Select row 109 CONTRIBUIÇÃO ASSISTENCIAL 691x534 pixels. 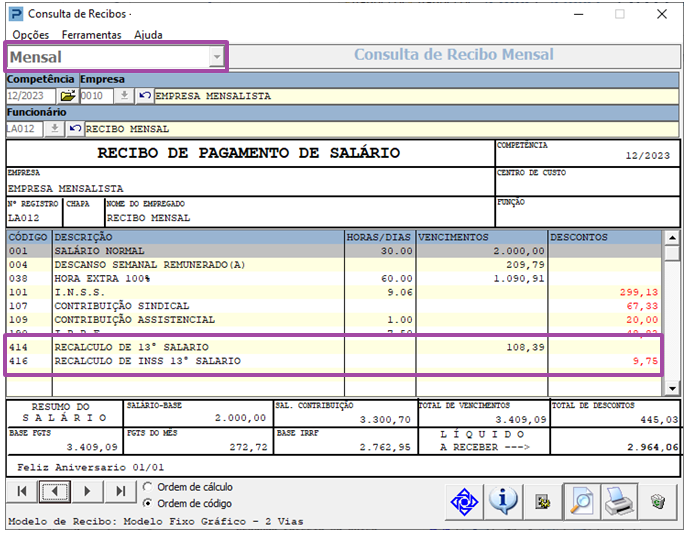[334, 319]
